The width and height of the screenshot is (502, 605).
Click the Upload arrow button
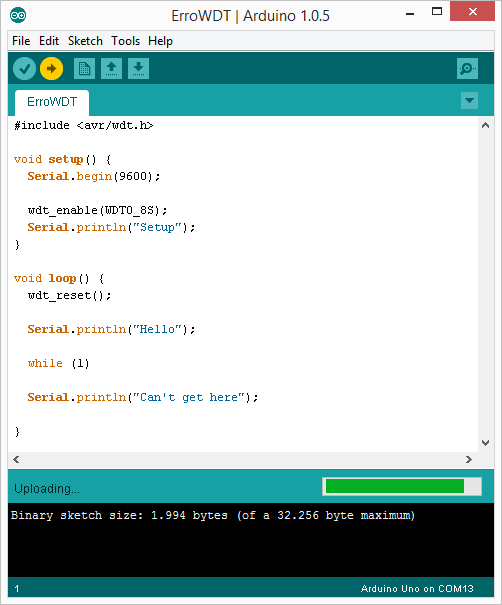(x=51, y=69)
